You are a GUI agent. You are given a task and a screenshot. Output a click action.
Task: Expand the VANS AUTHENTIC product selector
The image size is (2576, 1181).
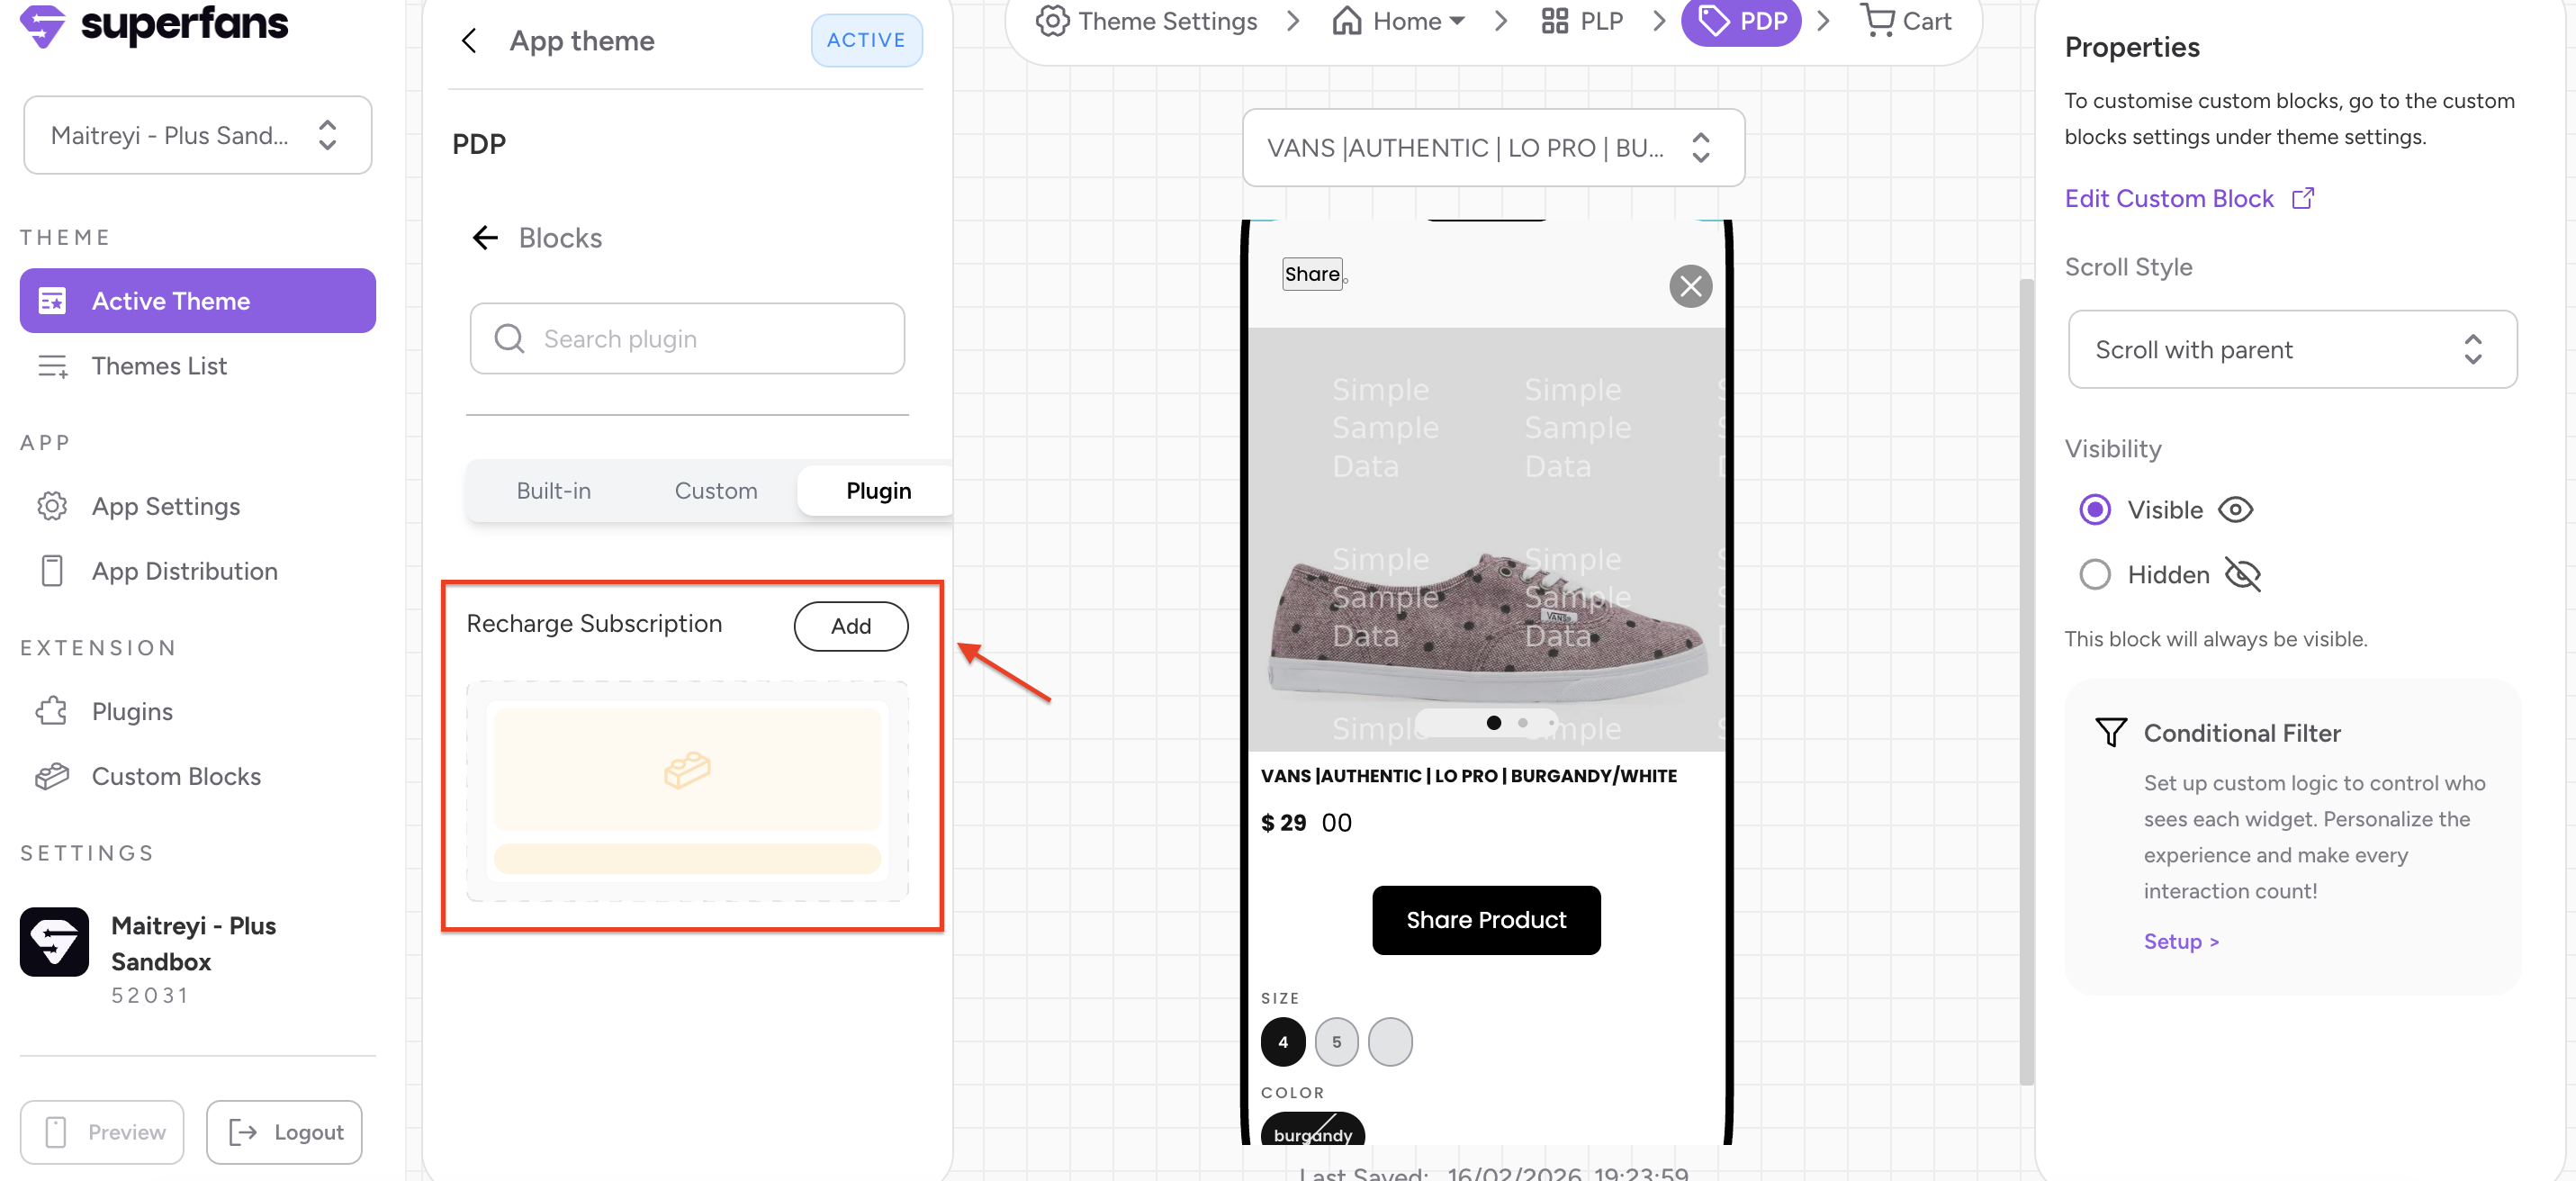click(x=1492, y=148)
